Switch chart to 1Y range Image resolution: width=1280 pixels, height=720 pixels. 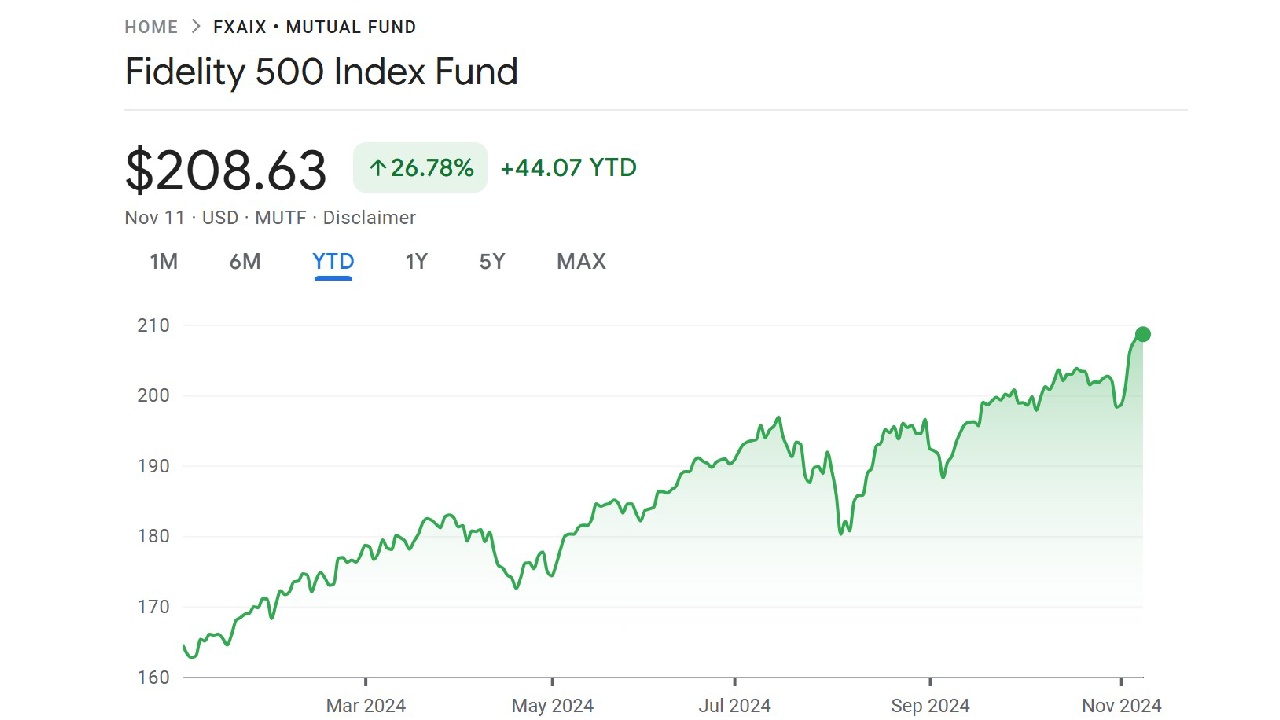pyautogui.click(x=416, y=262)
